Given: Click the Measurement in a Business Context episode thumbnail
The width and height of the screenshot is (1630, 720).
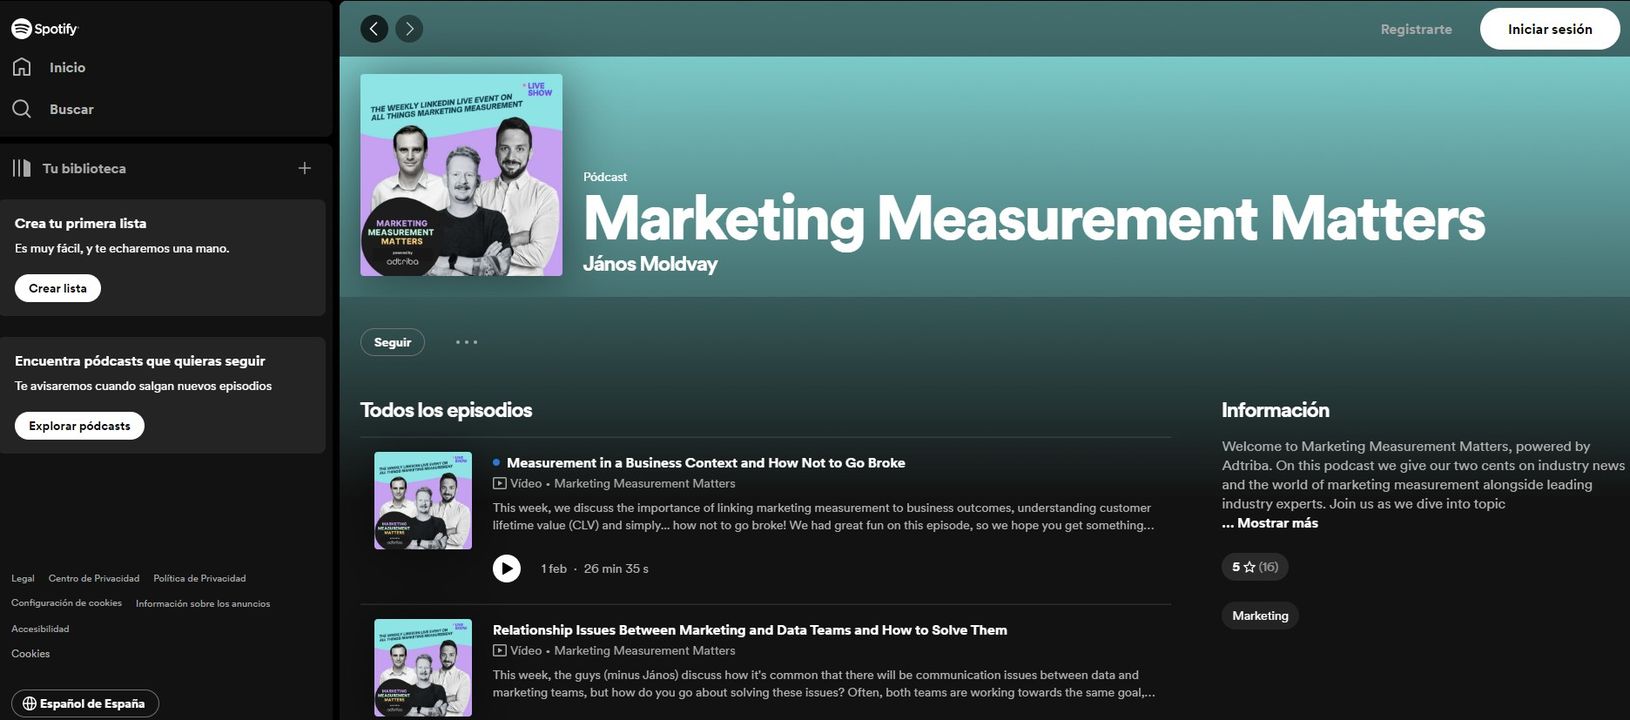Looking at the screenshot, I should [423, 501].
